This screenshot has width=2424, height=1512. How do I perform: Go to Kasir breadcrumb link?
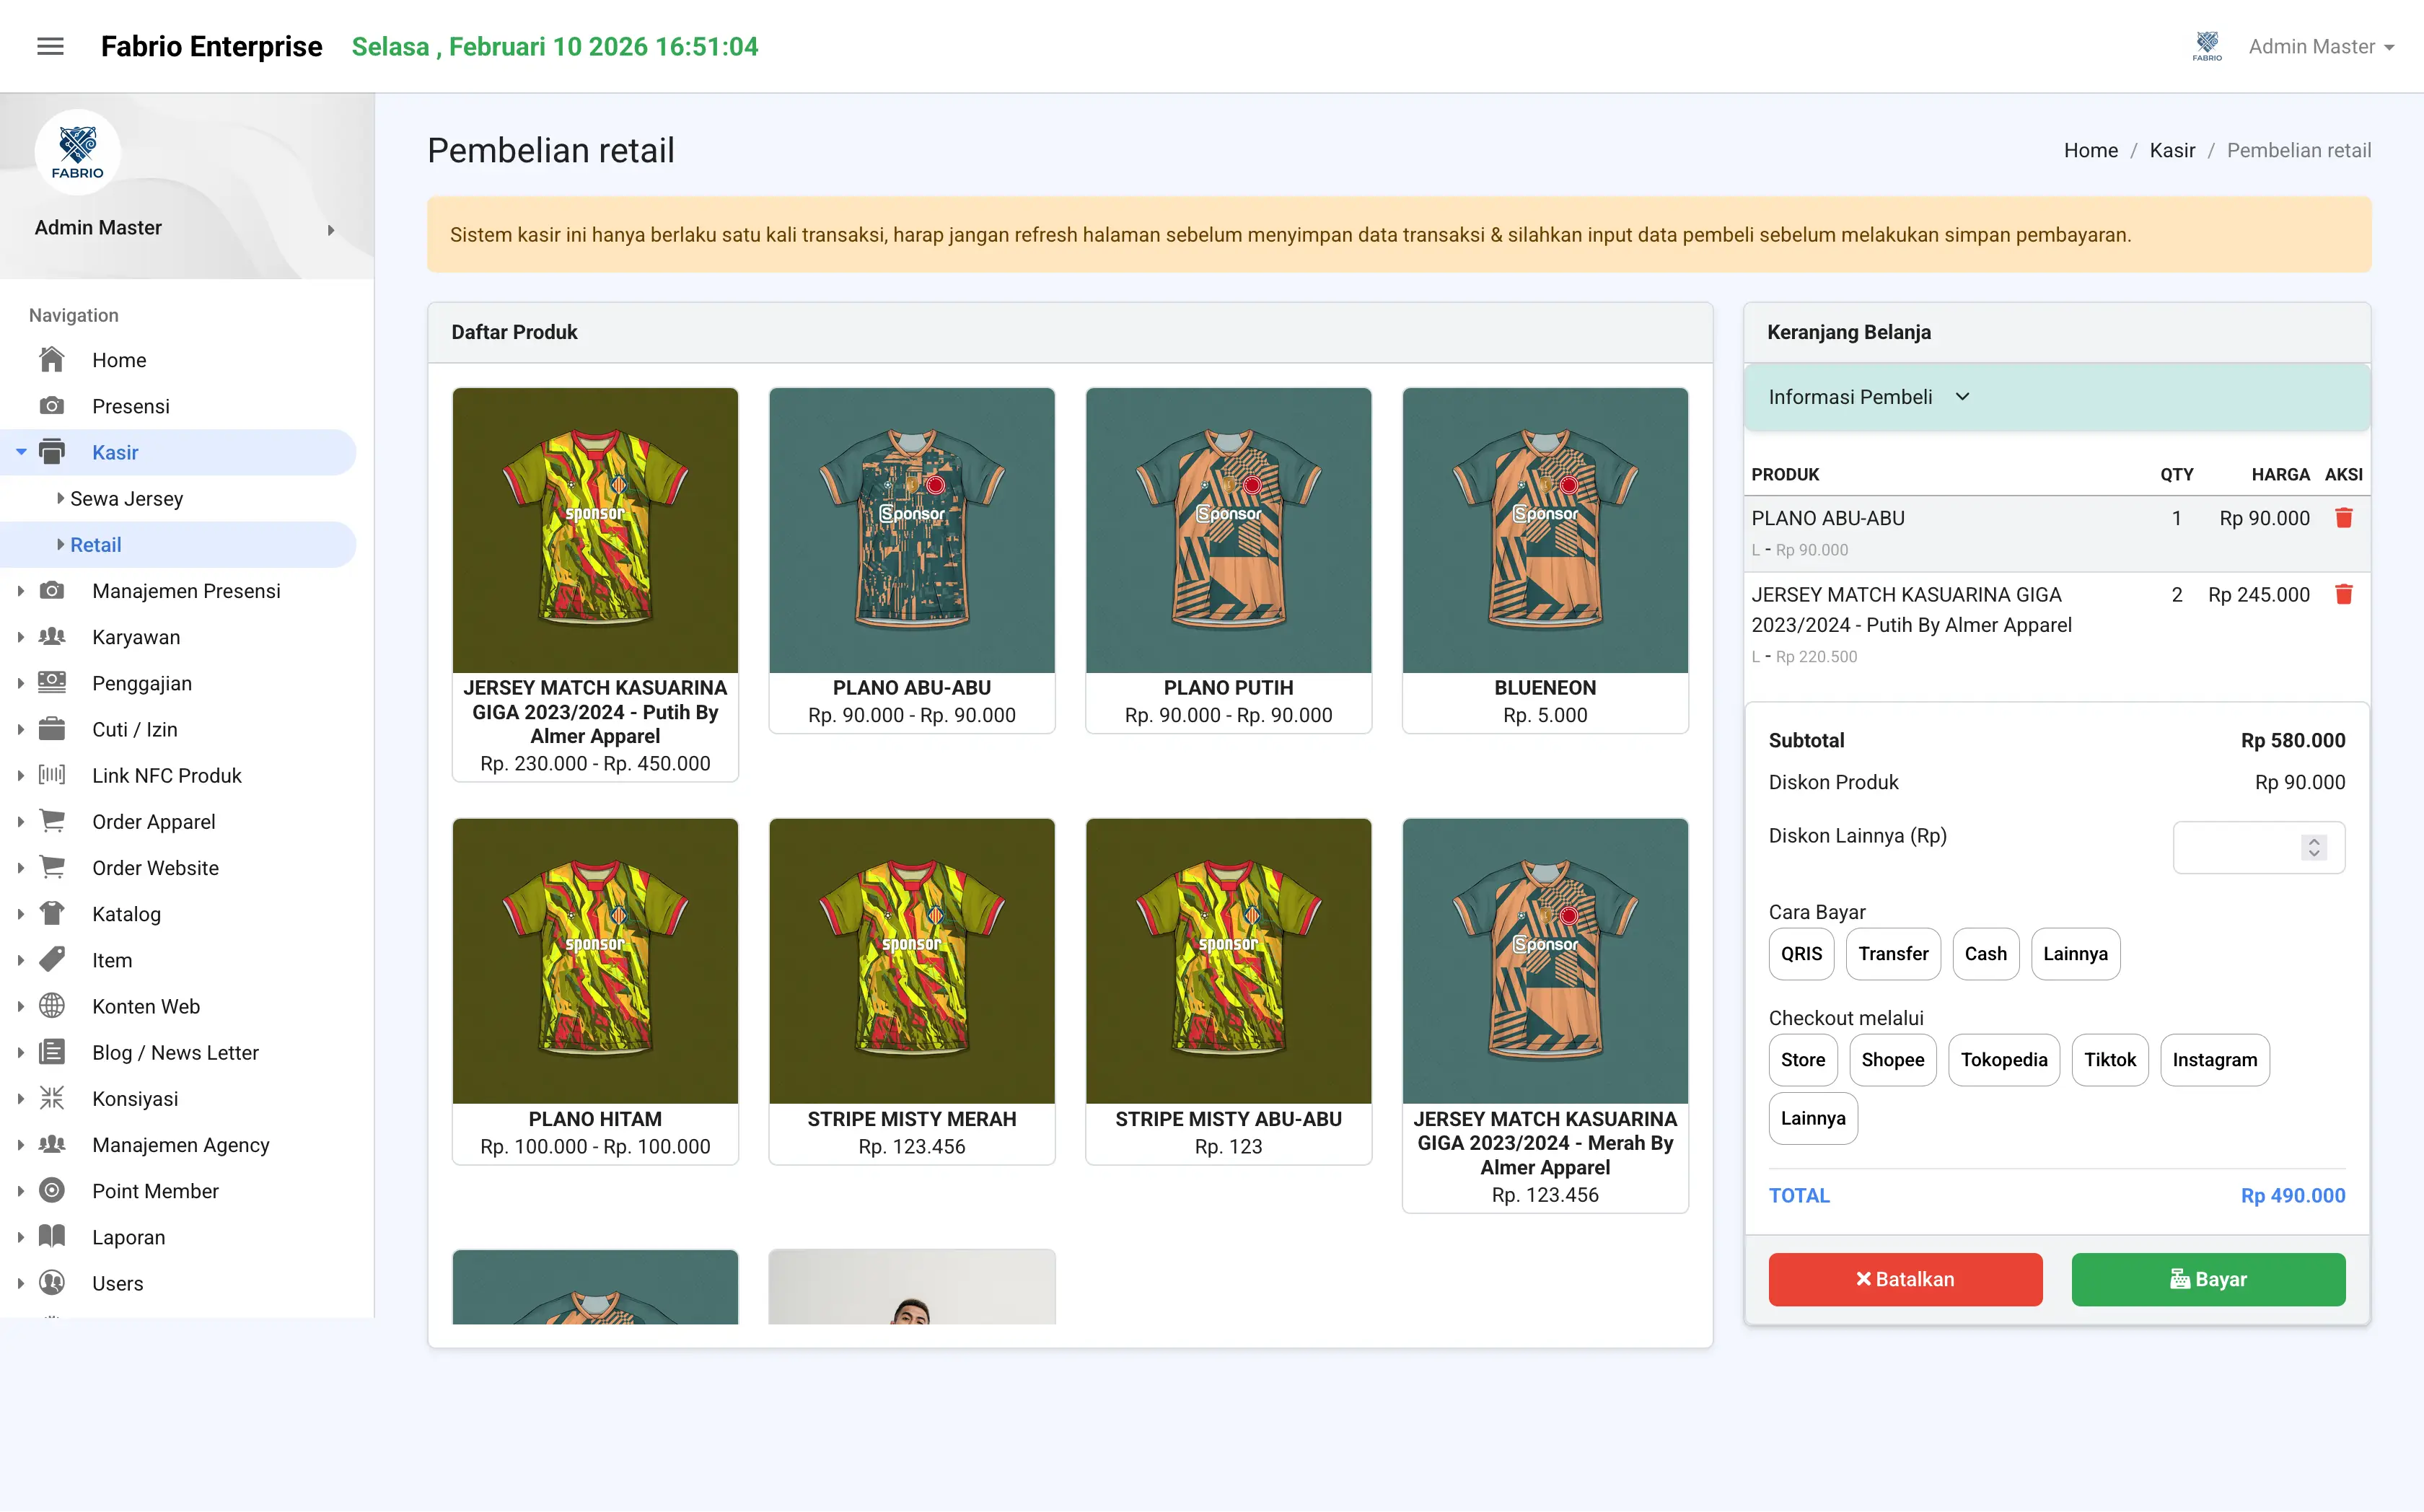coord(2172,150)
